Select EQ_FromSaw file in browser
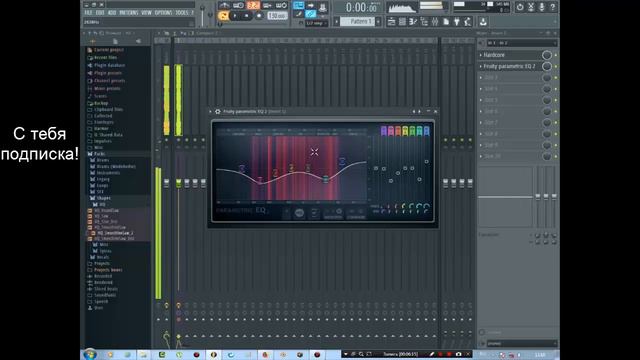 [x=107, y=211]
